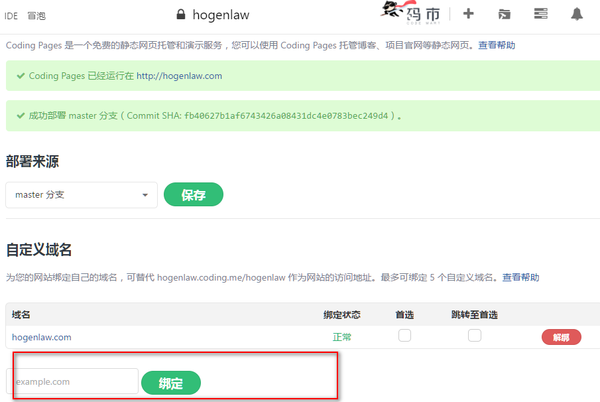
Task: Open the IDE menu item
Action: (x=11, y=16)
